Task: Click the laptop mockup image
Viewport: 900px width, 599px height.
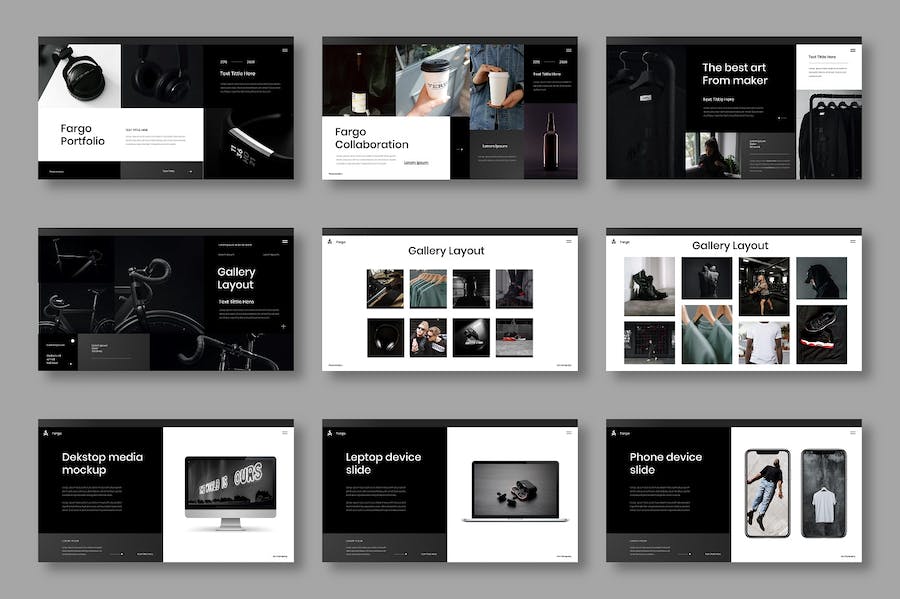Action: (514, 490)
